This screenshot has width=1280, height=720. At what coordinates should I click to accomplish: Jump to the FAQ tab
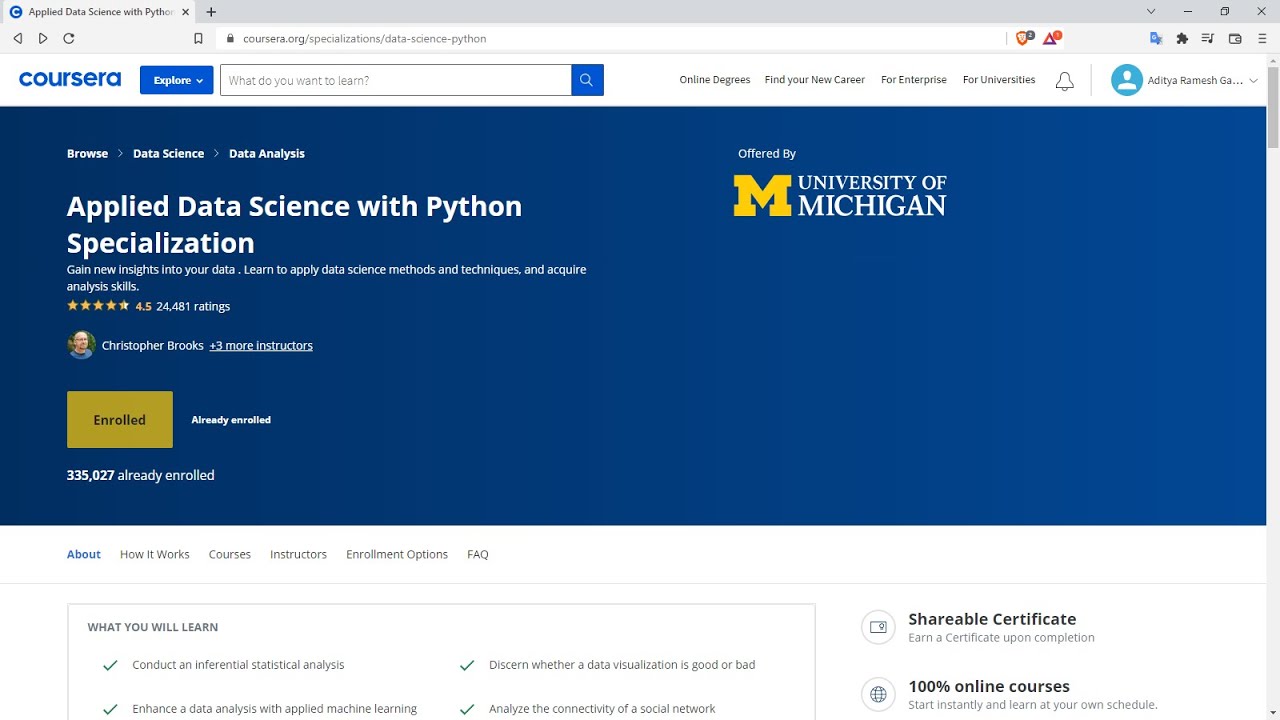point(478,554)
